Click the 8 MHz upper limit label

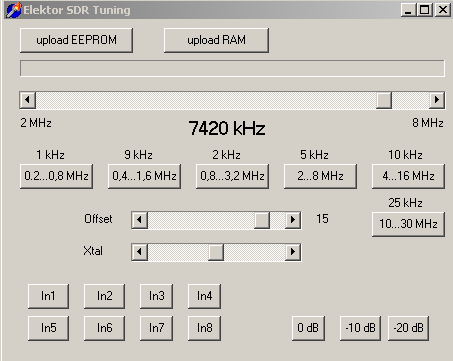428,123
